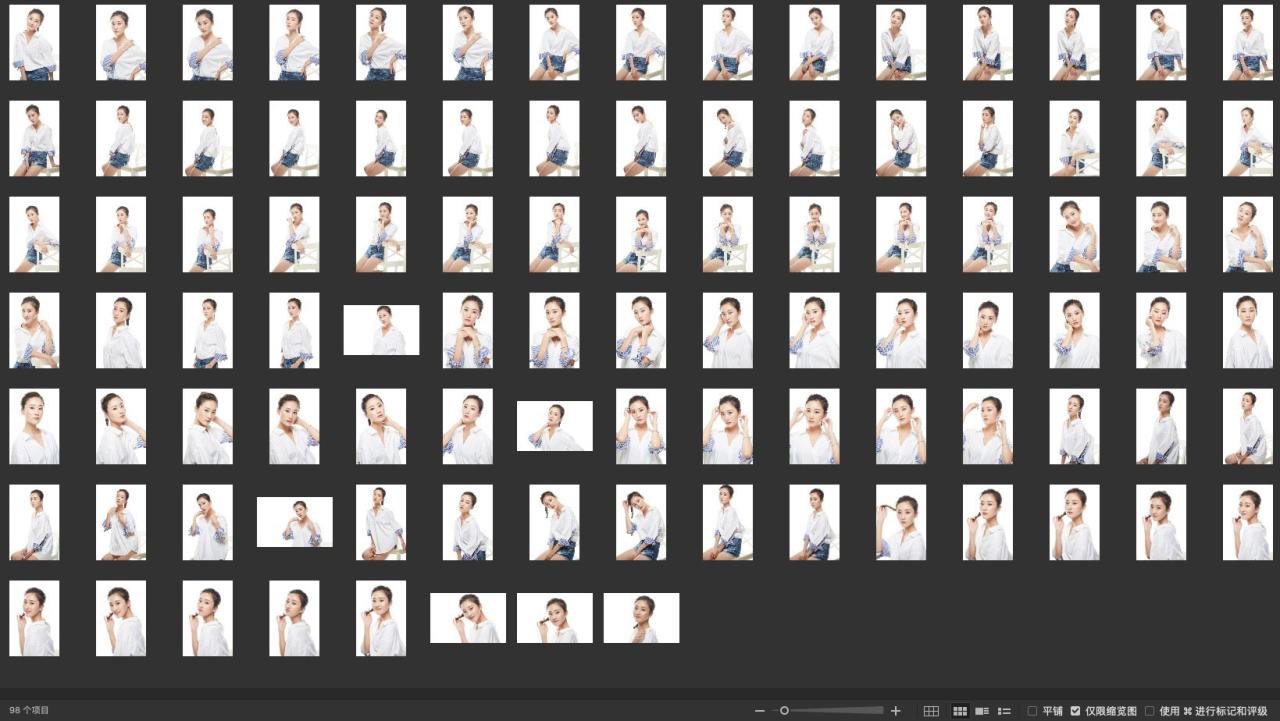
Task: Click the minus icon to shrink thumbnails
Action: (x=760, y=711)
